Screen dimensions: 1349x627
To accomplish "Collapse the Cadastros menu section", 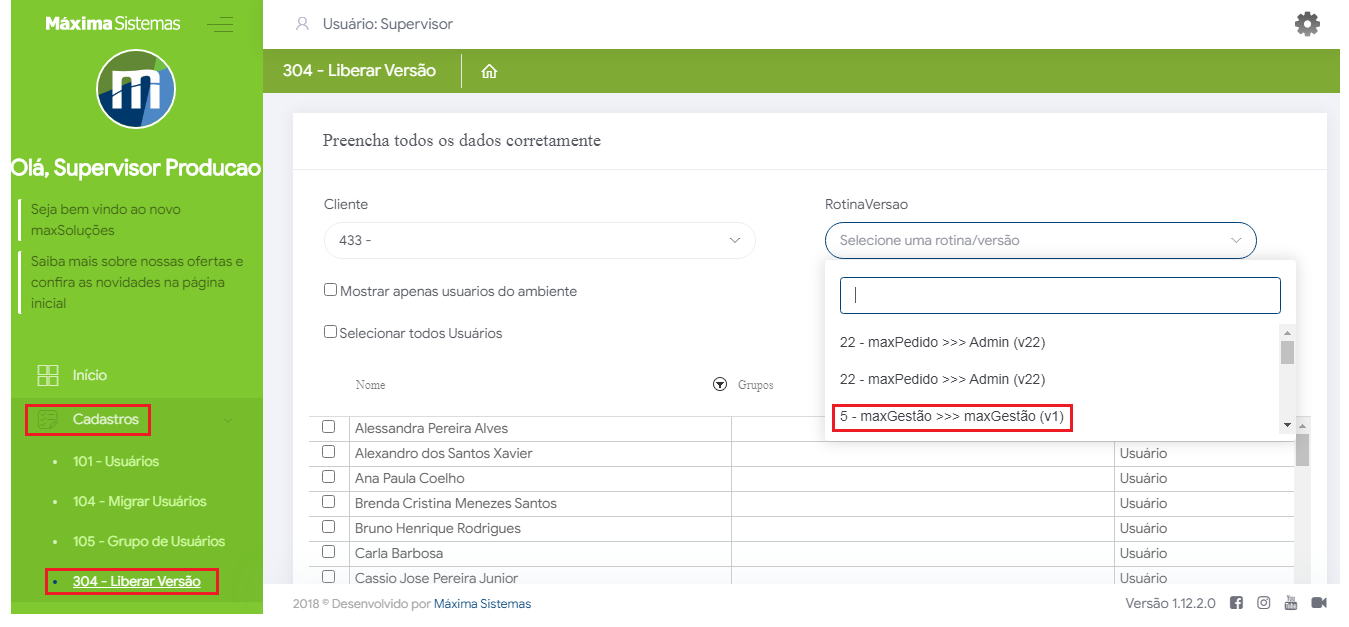I will 106,419.
